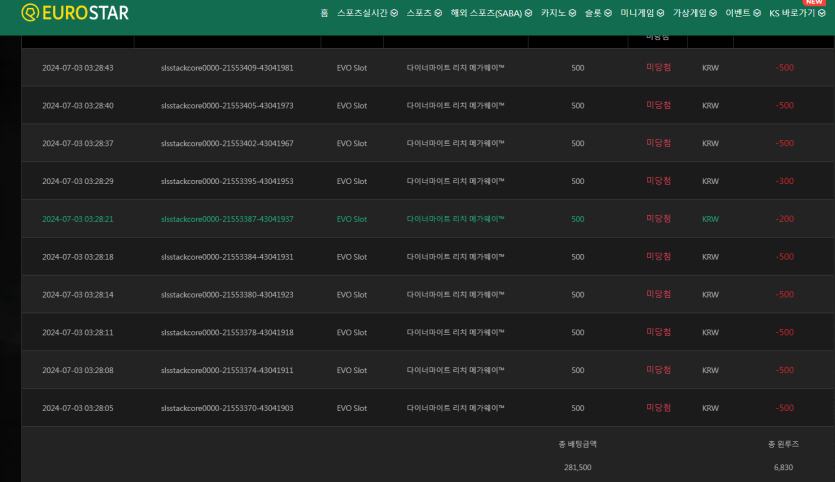This screenshot has height=482, width=835.
Task: Open the 홈 menu item
Action: [324, 13]
